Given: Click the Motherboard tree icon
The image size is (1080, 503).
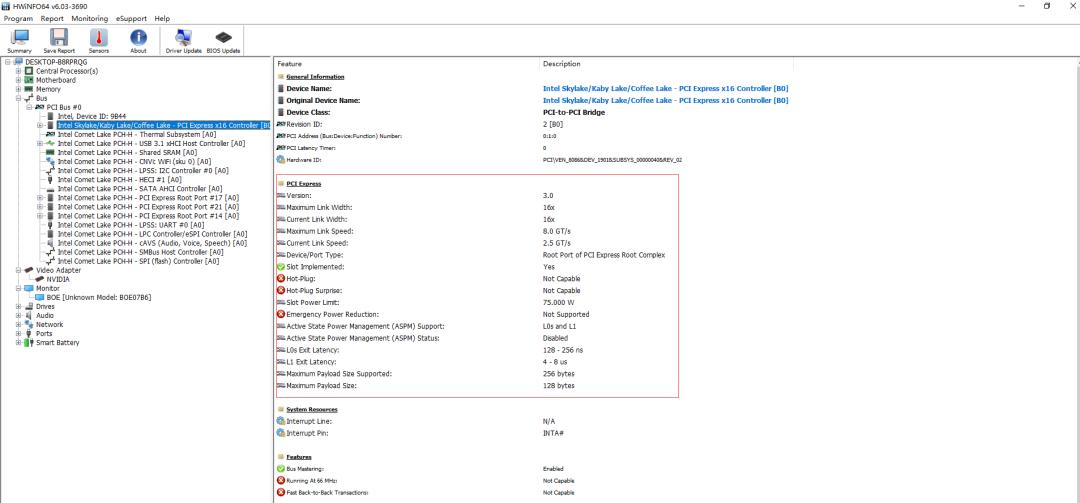Looking at the screenshot, I should (29, 80).
